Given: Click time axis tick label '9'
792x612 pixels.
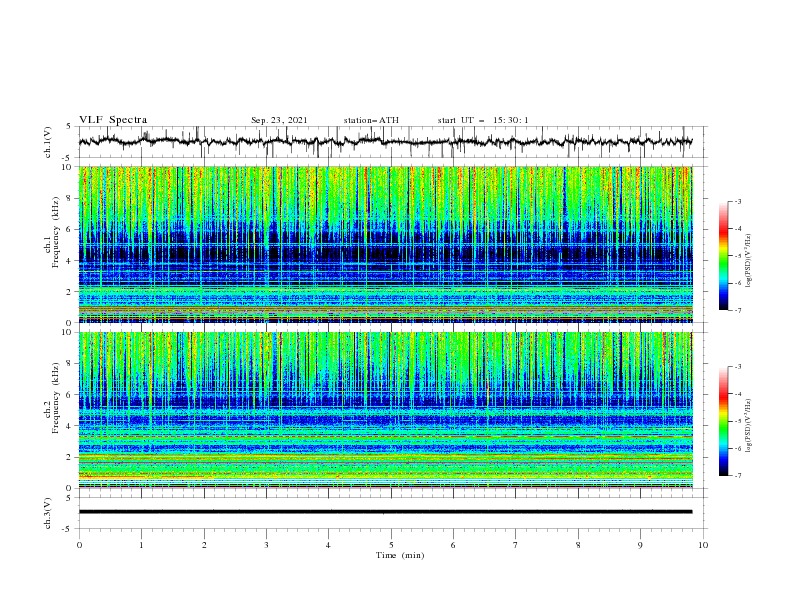Looking at the screenshot, I should [640, 545].
